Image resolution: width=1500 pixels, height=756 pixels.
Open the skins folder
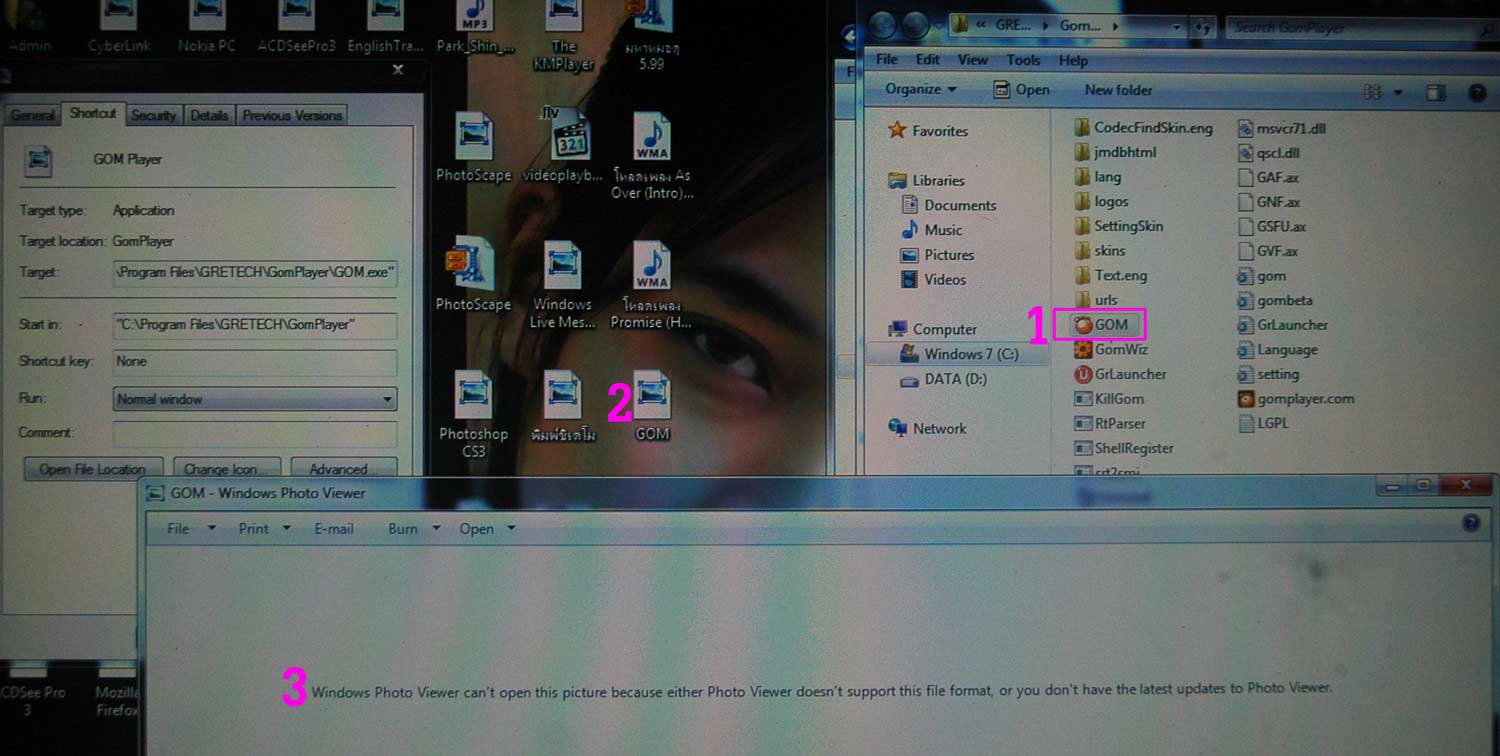click(1099, 250)
